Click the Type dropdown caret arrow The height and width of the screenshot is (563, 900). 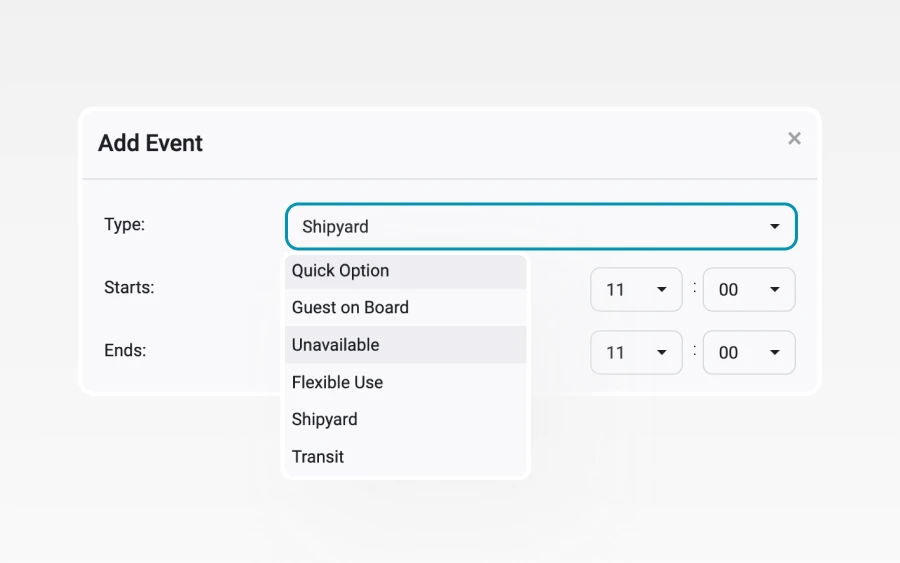click(774, 227)
